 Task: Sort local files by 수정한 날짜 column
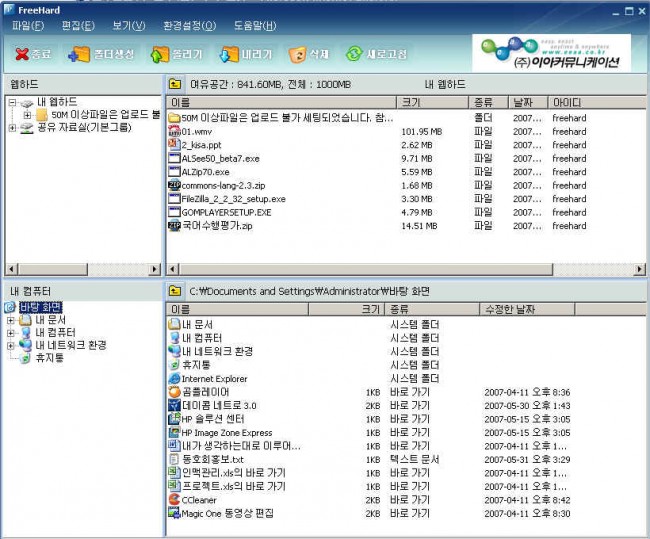520,310
